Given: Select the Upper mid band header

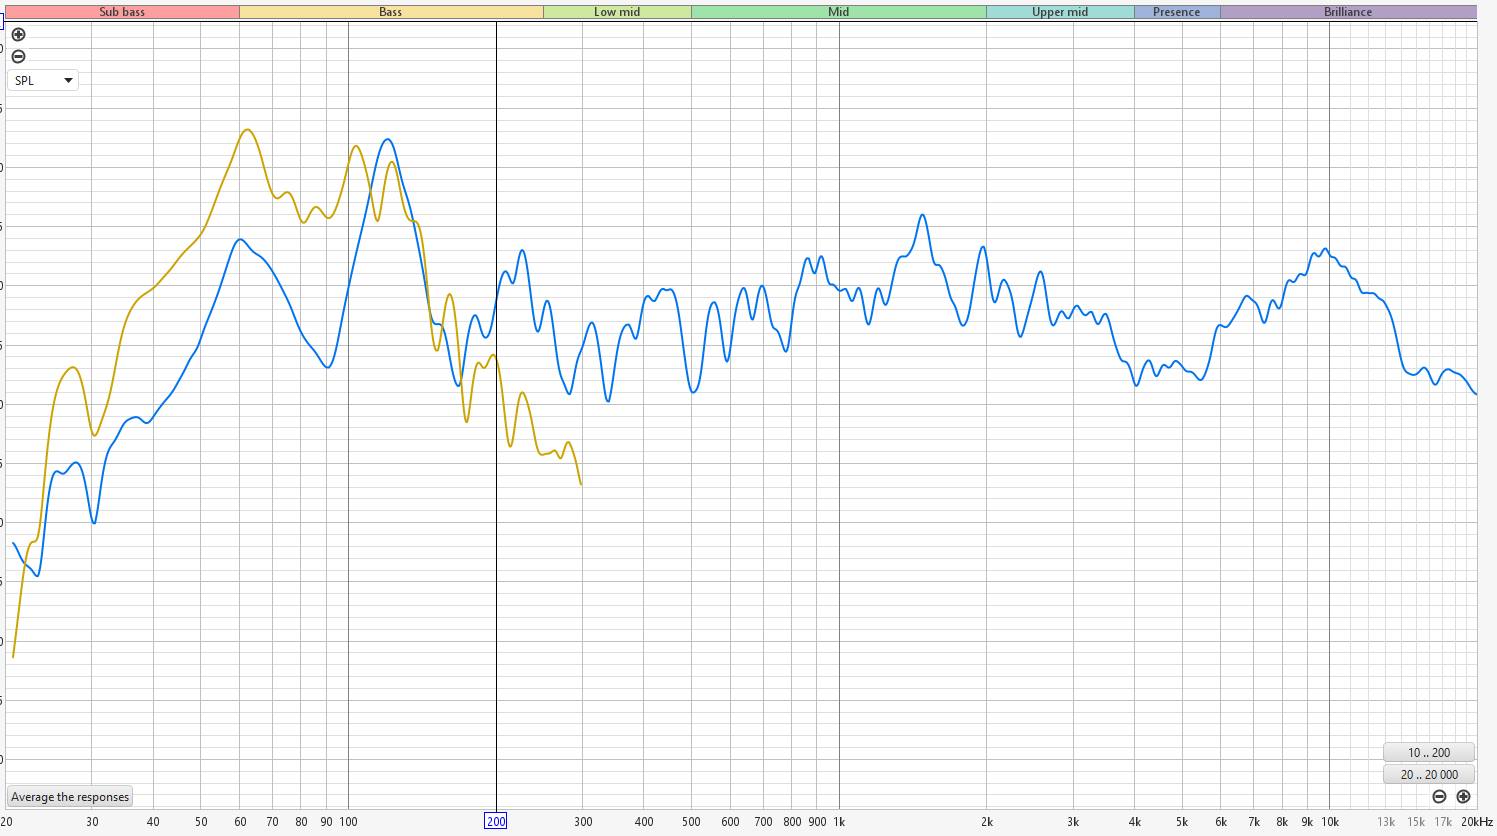Looking at the screenshot, I should [x=1060, y=12].
